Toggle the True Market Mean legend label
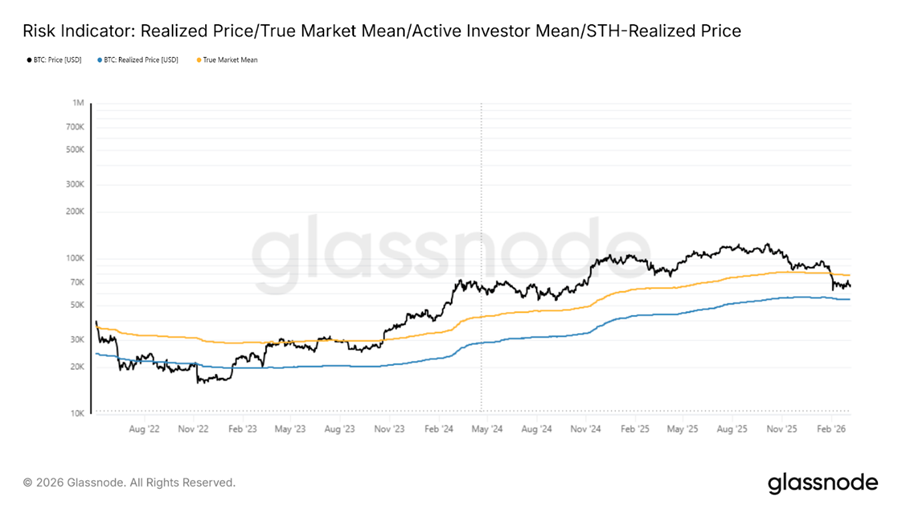Screen dimensions: 902x509 pos(230,60)
